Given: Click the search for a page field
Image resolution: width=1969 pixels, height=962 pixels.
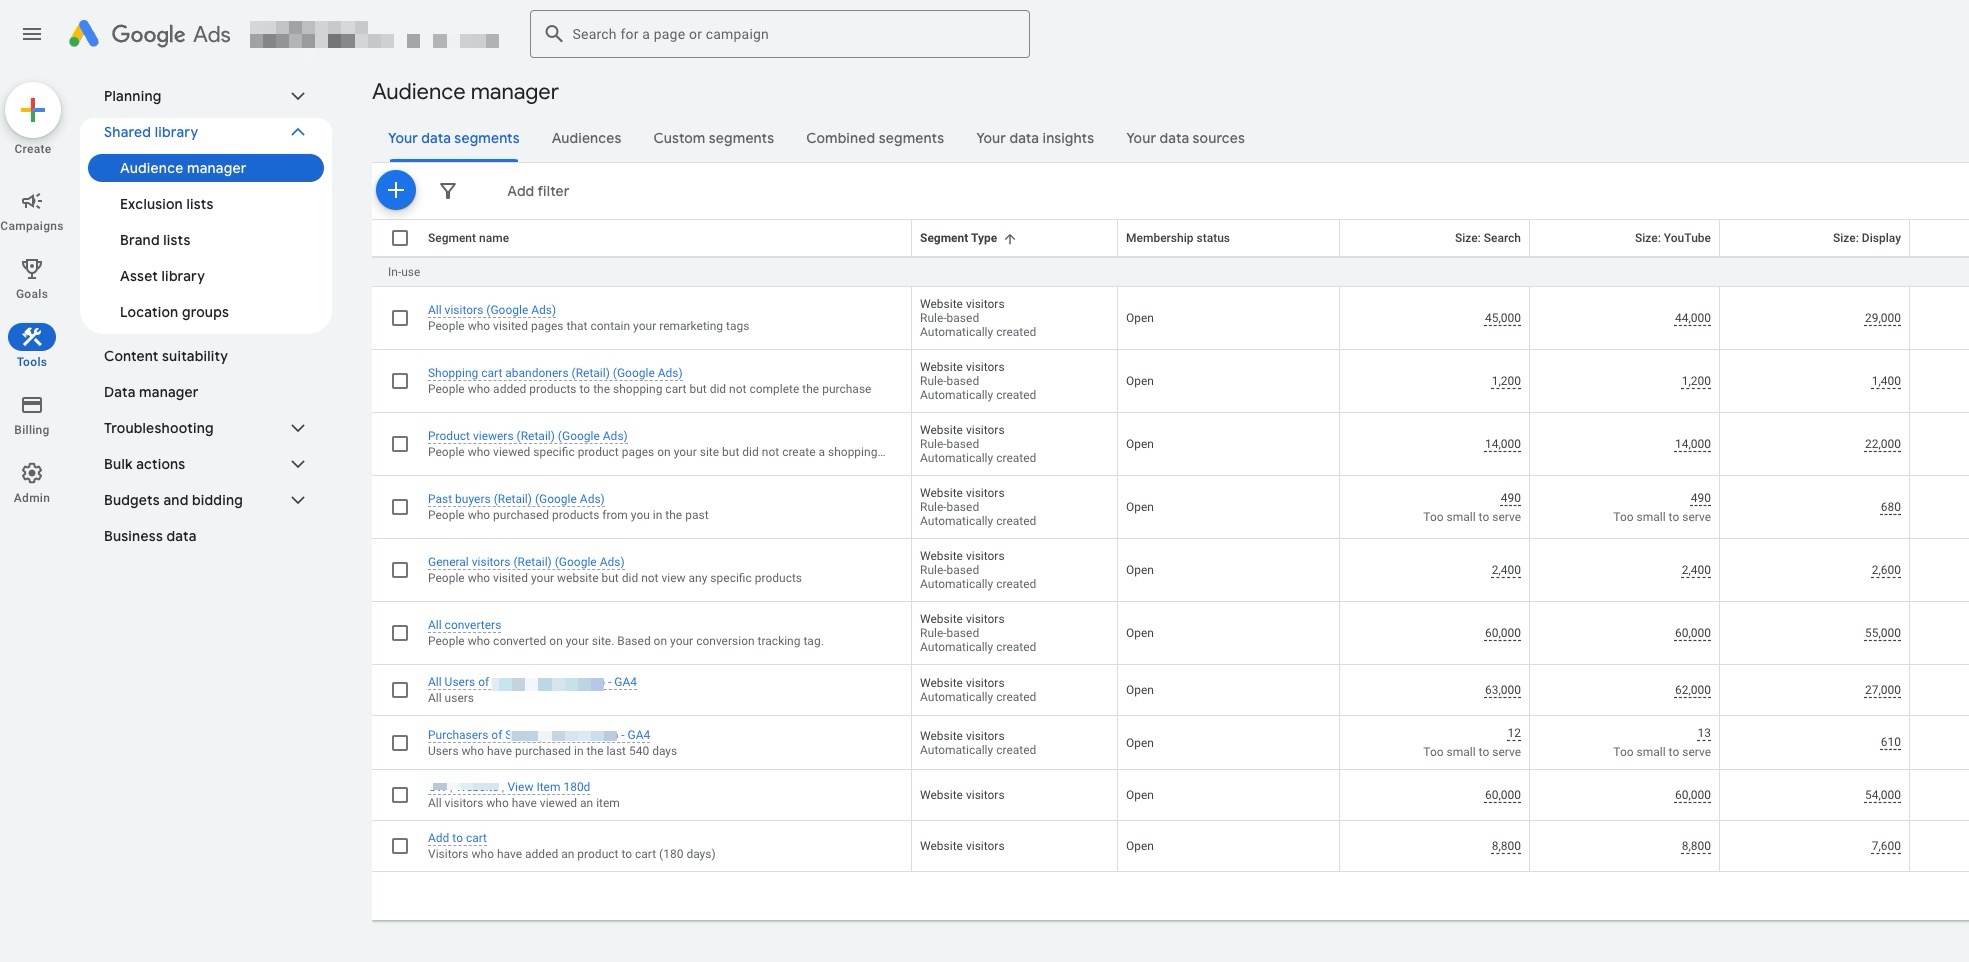Looking at the screenshot, I should (780, 34).
